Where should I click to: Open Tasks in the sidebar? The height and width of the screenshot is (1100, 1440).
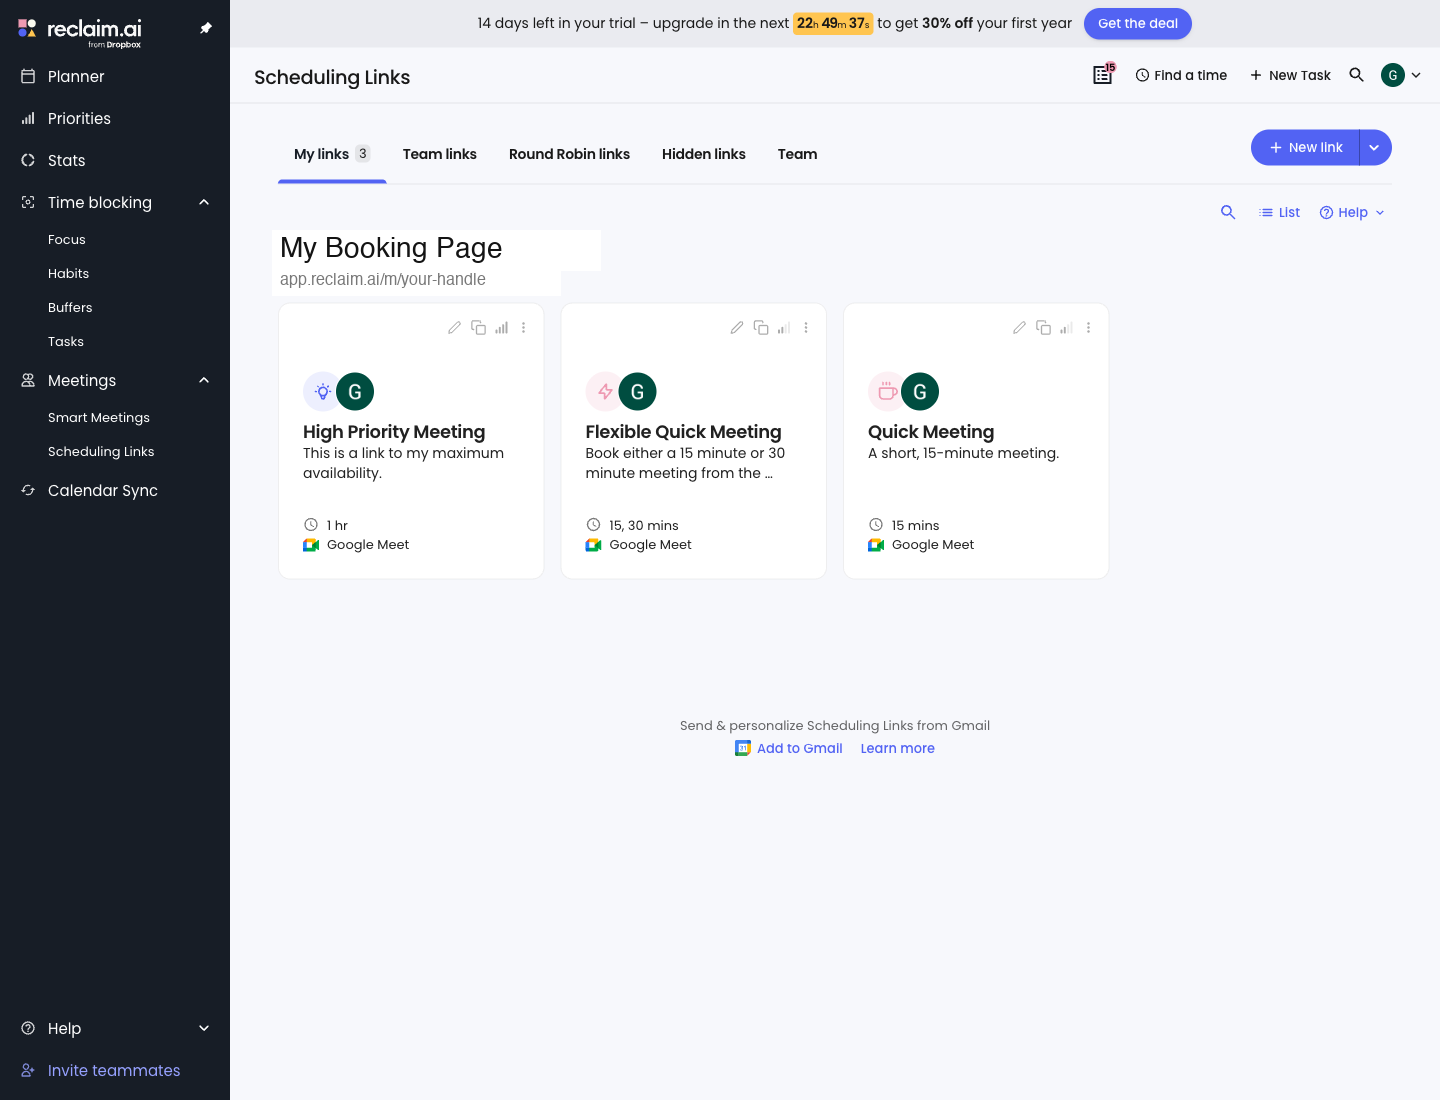pos(66,341)
